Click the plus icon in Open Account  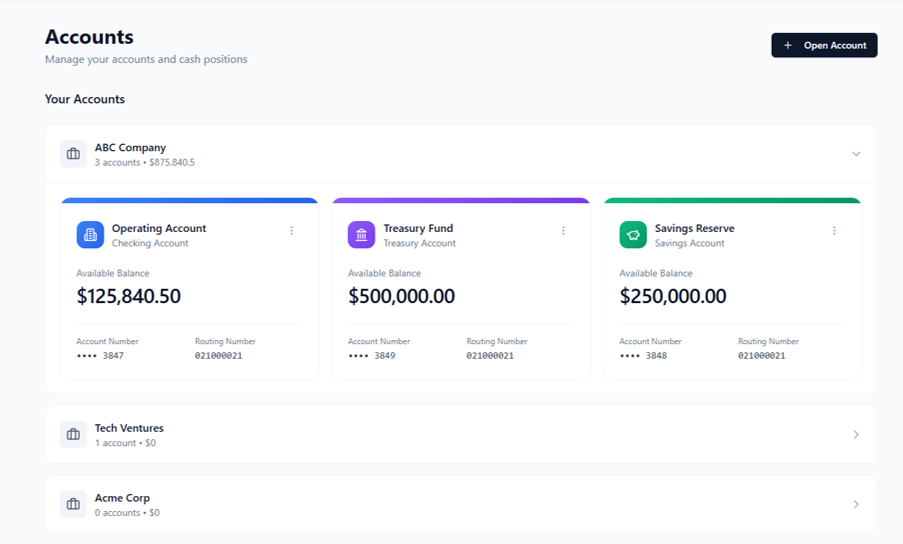coord(788,45)
